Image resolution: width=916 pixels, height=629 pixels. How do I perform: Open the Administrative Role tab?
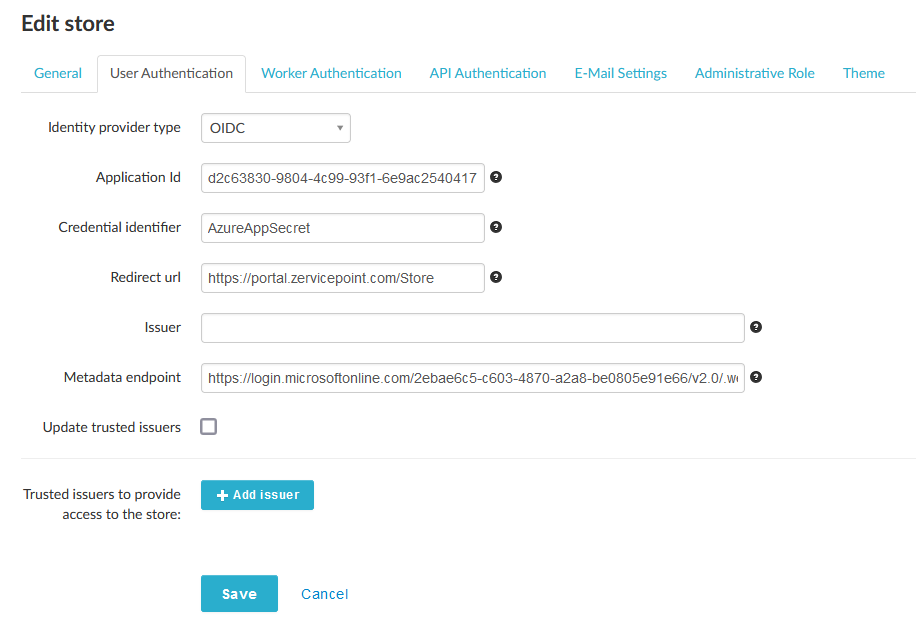tap(754, 73)
